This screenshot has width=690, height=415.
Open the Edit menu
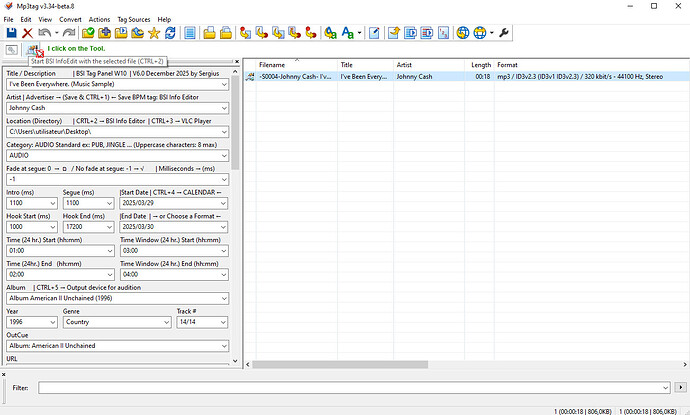click(x=26, y=19)
